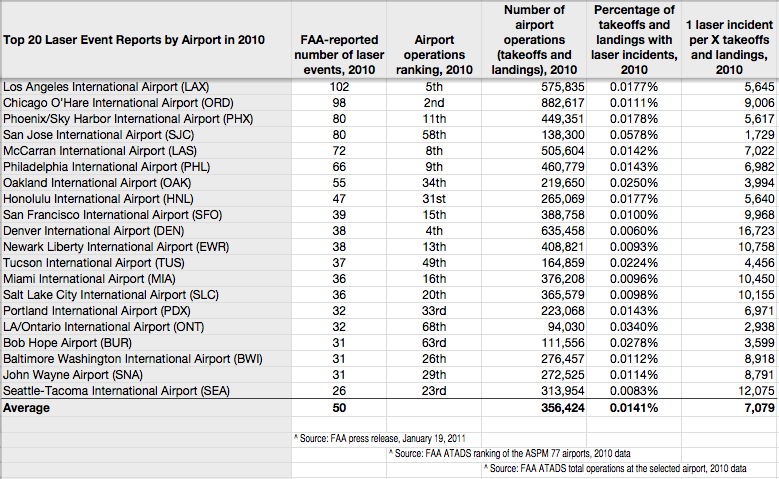
Task: Select the 0.0578% cell for San Jose
Action: [634, 135]
